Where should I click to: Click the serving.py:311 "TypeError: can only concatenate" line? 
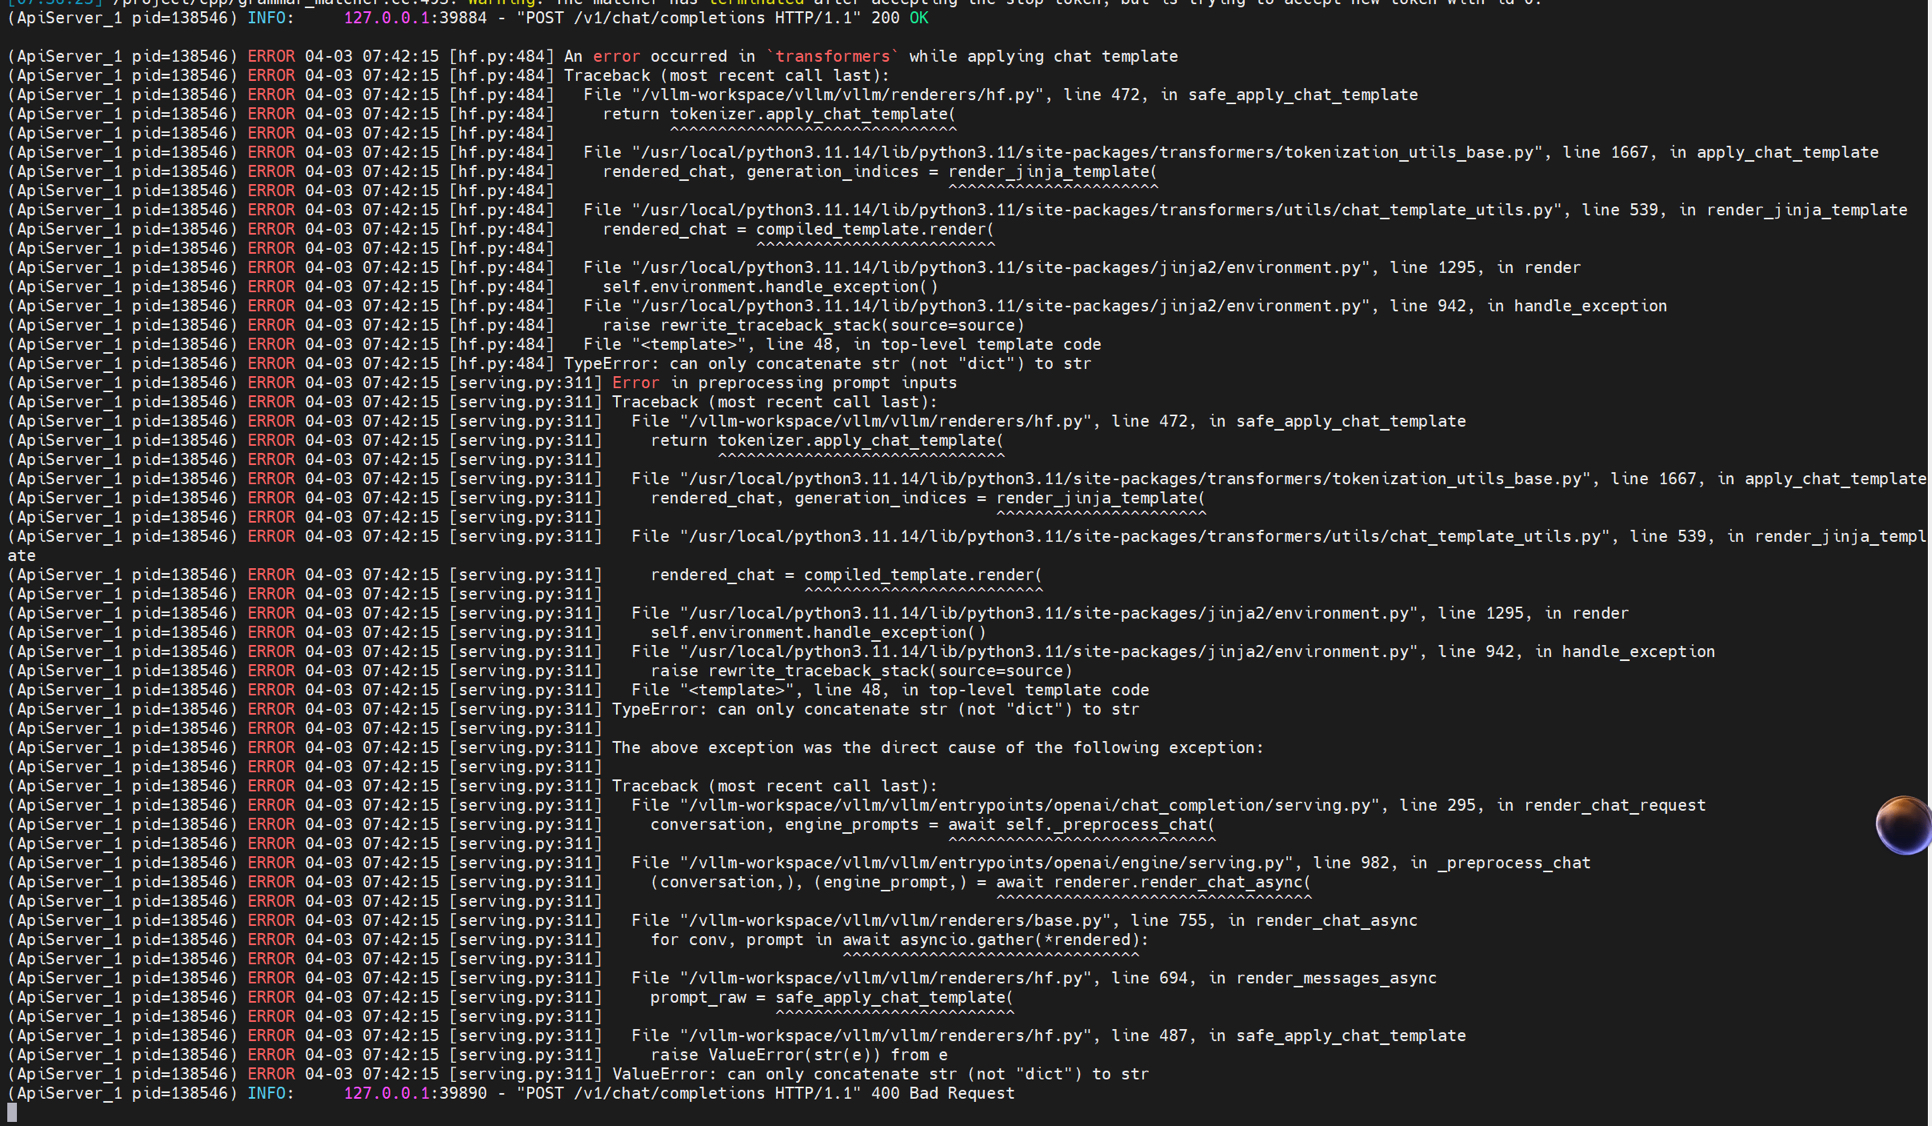pyautogui.click(x=875, y=710)
